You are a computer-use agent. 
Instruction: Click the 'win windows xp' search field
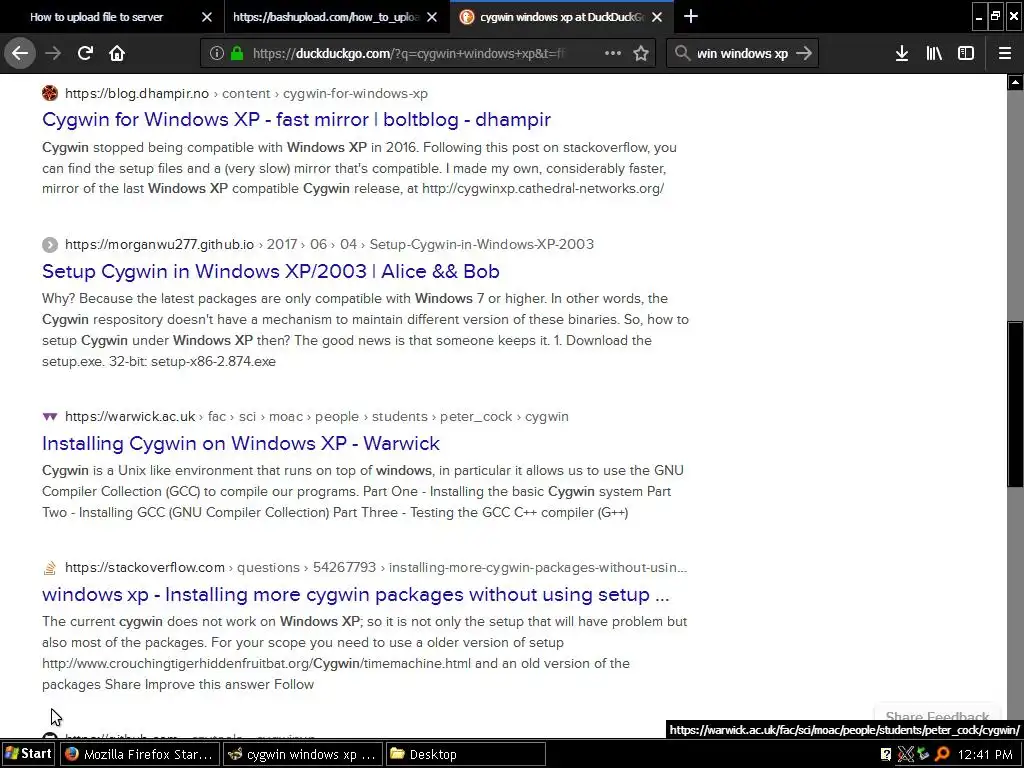(743, 54)
